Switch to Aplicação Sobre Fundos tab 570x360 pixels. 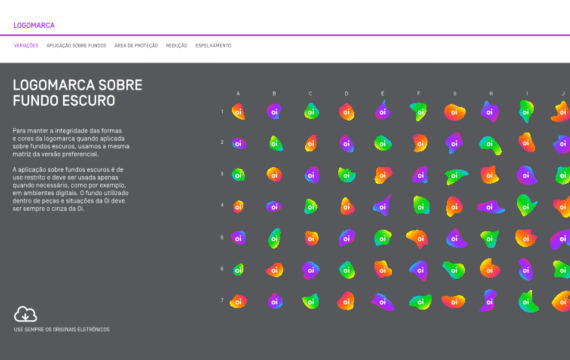76,46
